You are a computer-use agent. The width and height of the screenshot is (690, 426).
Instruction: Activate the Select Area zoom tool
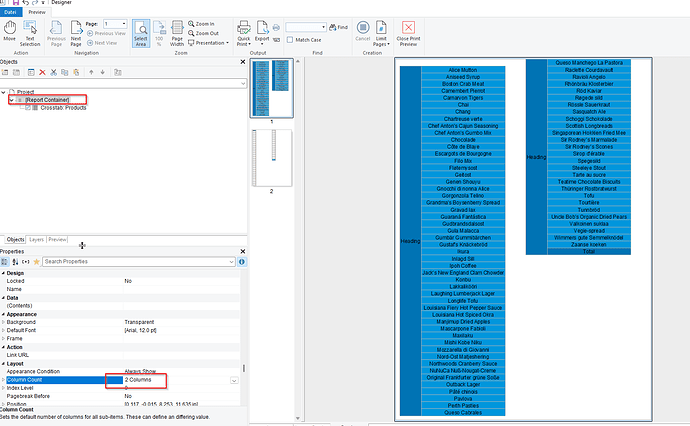pos(141,33)
